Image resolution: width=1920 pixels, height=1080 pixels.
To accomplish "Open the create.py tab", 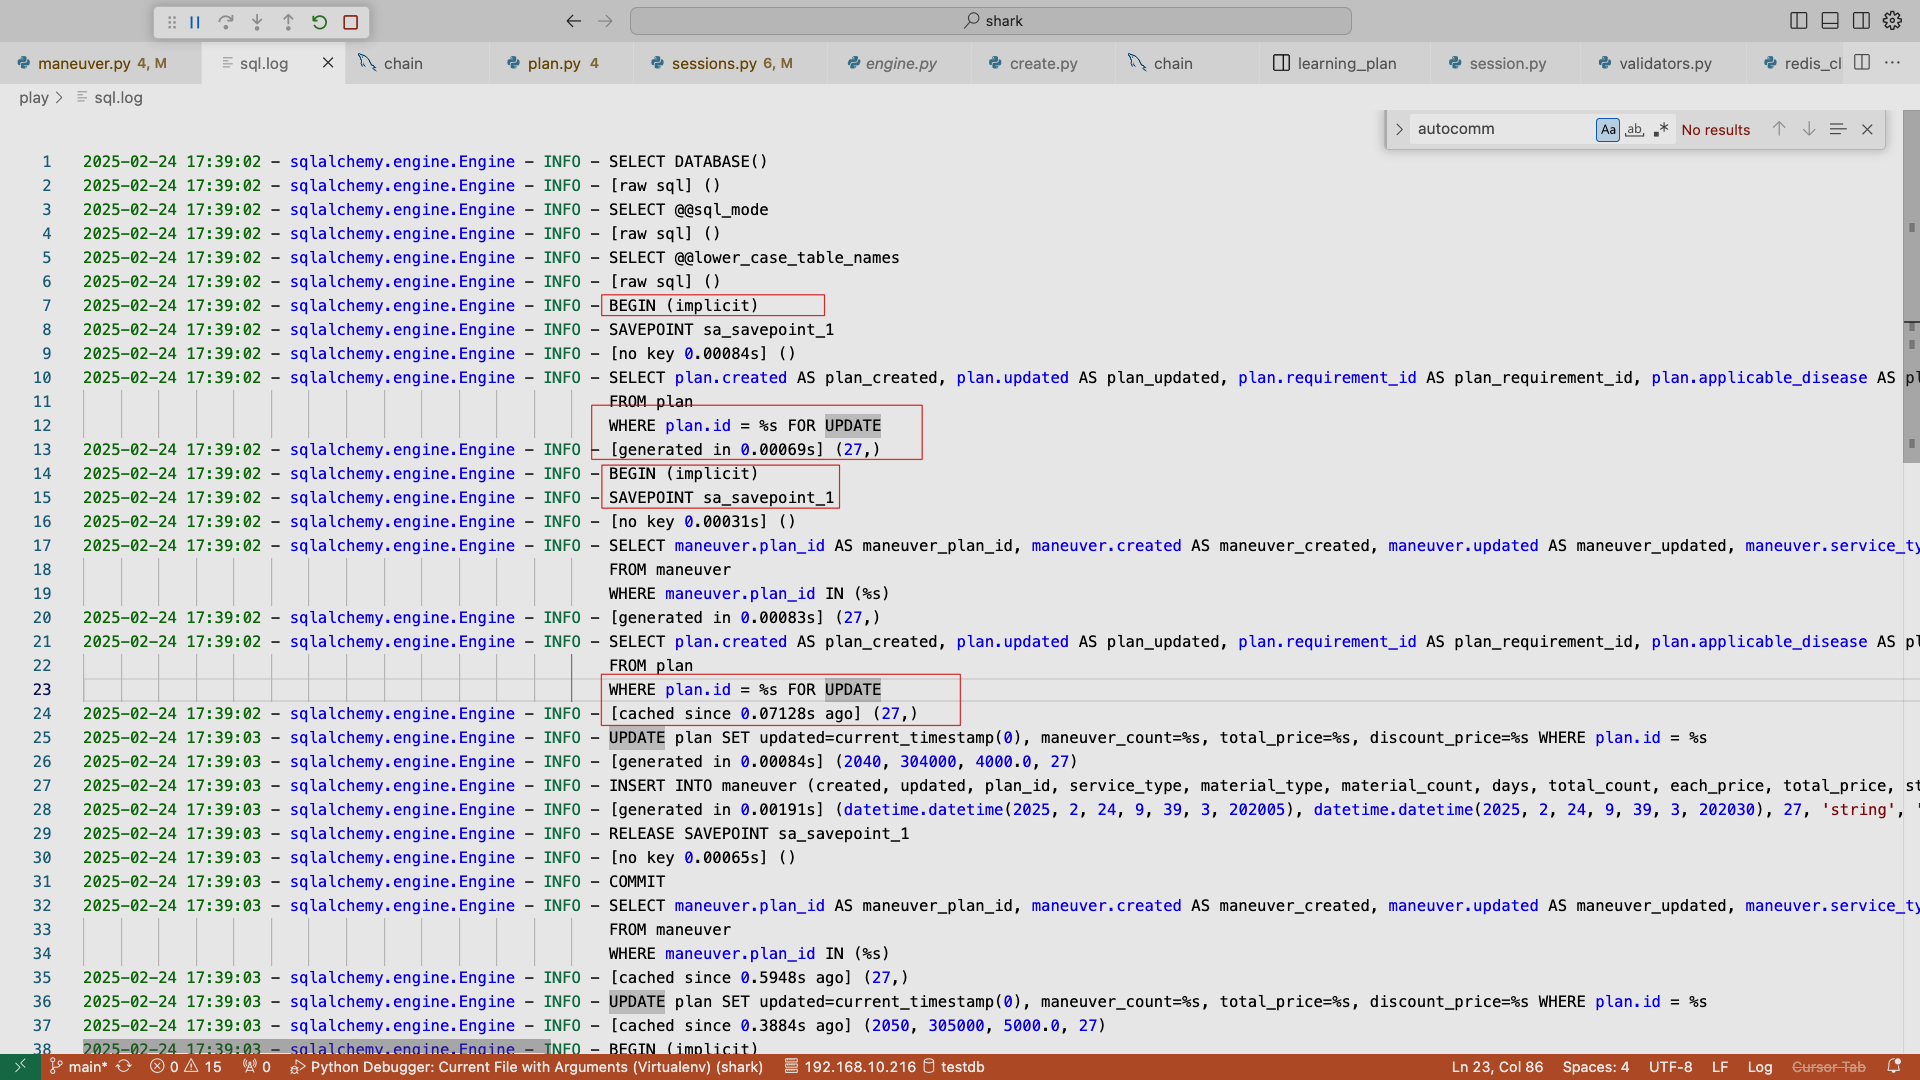I will (1043, 63).
